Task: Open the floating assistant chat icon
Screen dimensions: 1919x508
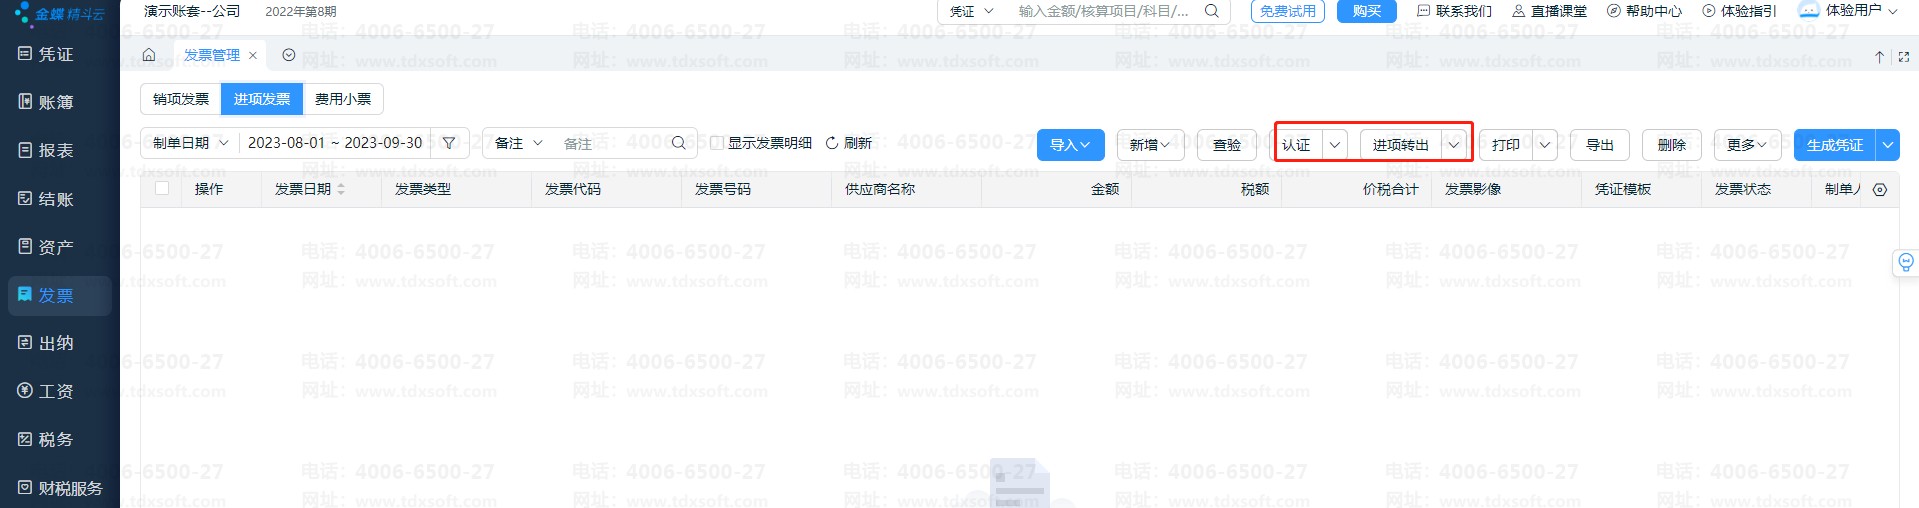Action: [1906, 263]
